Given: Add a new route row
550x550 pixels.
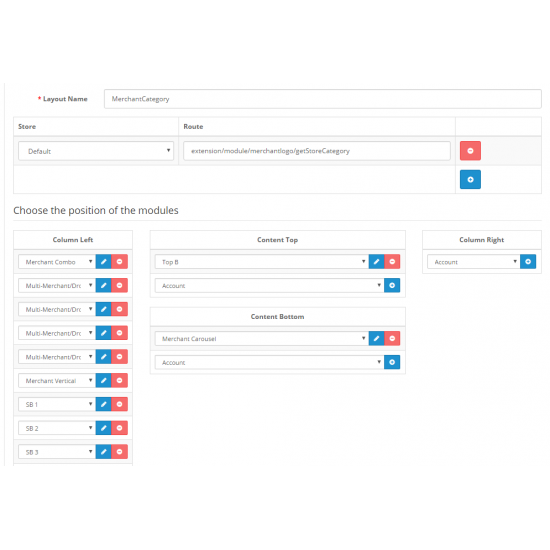Looking at the screenshot, I should [x=470, y=179].
